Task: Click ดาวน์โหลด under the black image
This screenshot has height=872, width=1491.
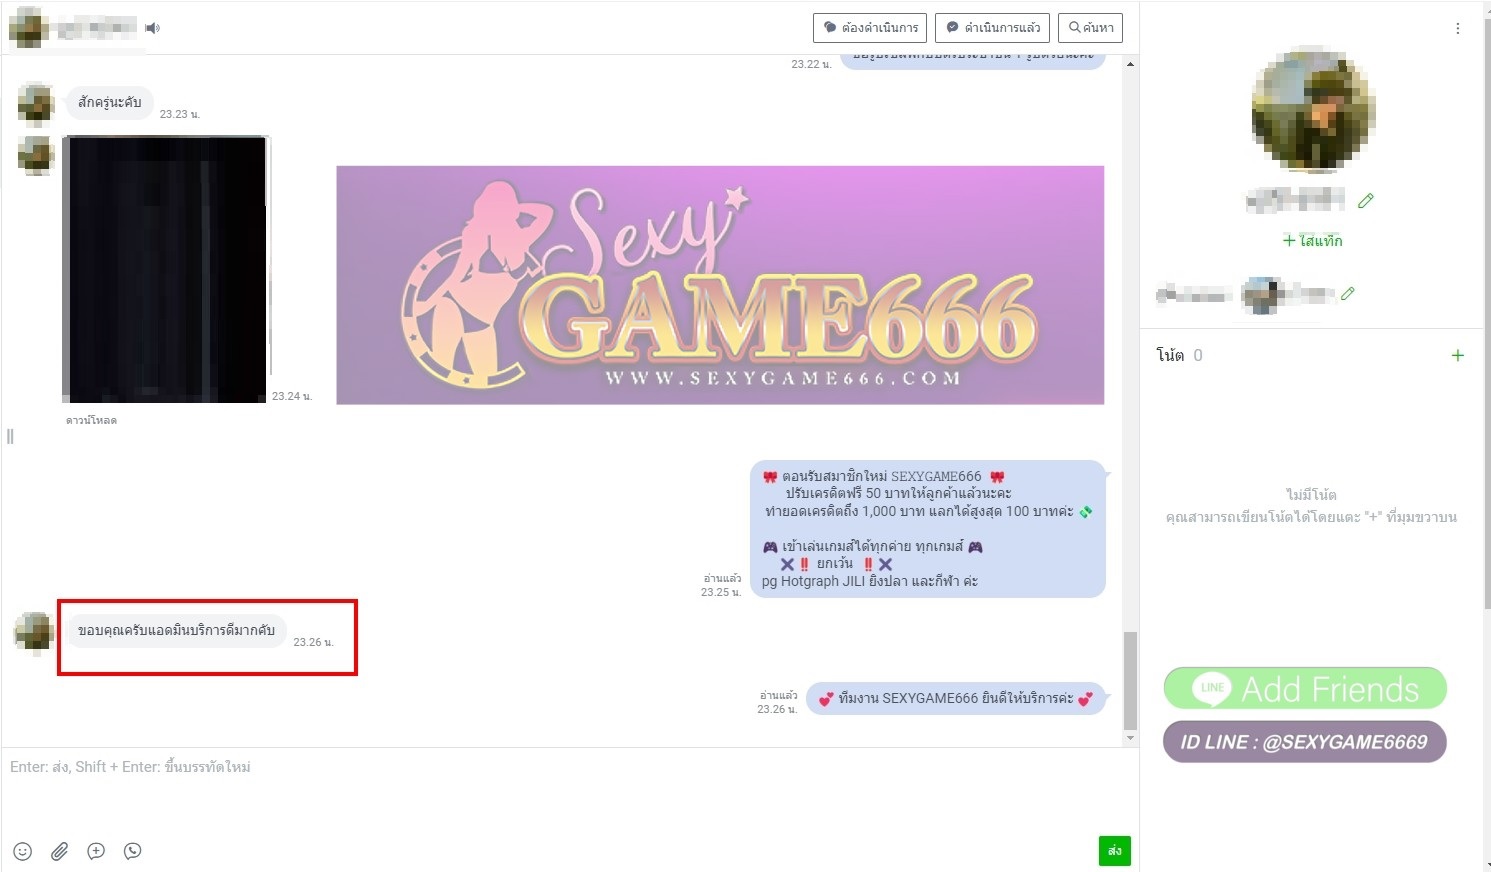Action: click(91, 421)
